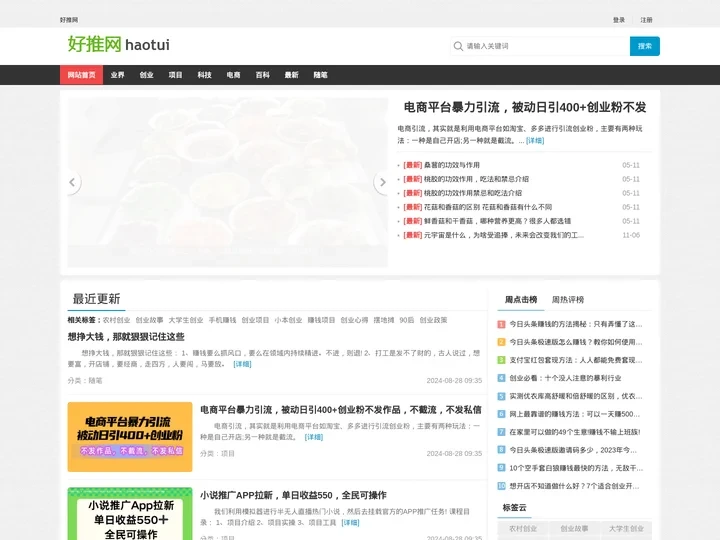Open the 业界 navigation item
Screen dimensions: 720x540
(118, 75)
